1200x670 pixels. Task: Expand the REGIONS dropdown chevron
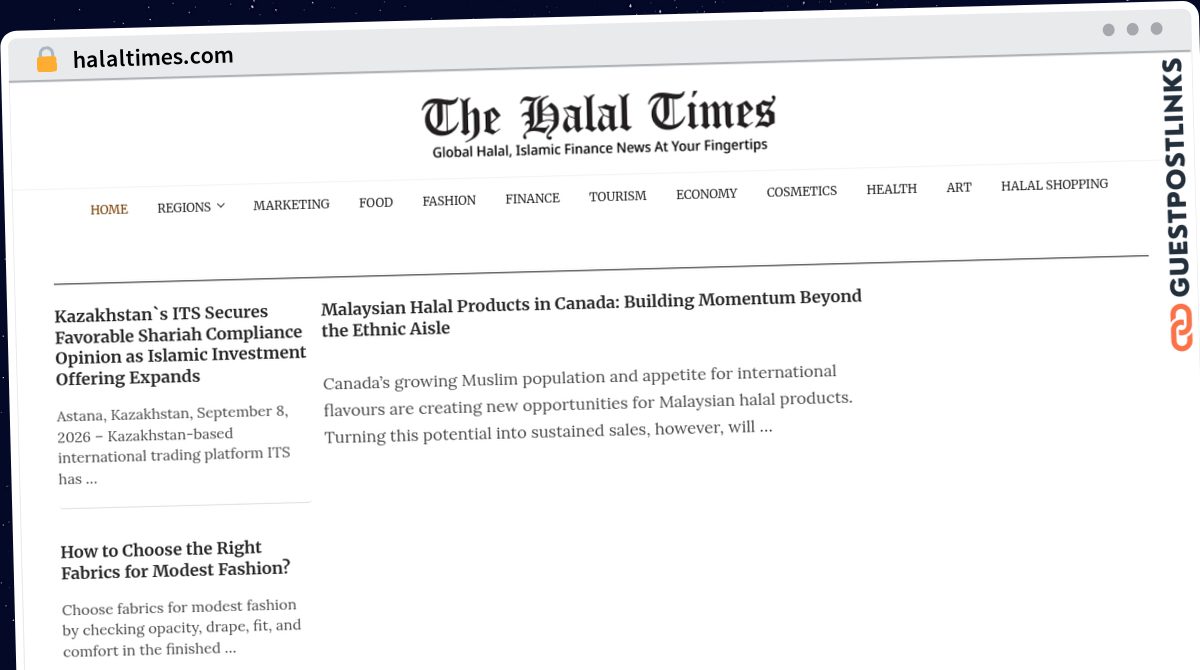tap(221, 206)
